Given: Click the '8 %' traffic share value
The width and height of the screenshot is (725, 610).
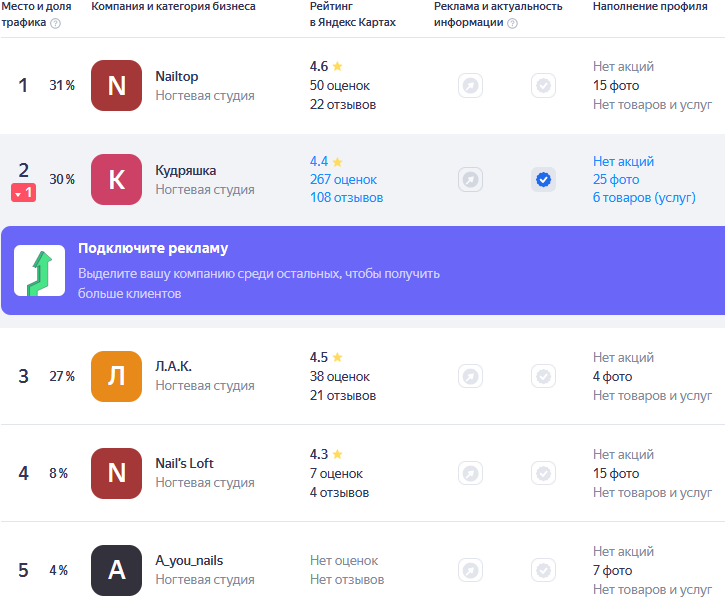Looking at the screenshot, I should pyautogui.click(x=59, y=474).
